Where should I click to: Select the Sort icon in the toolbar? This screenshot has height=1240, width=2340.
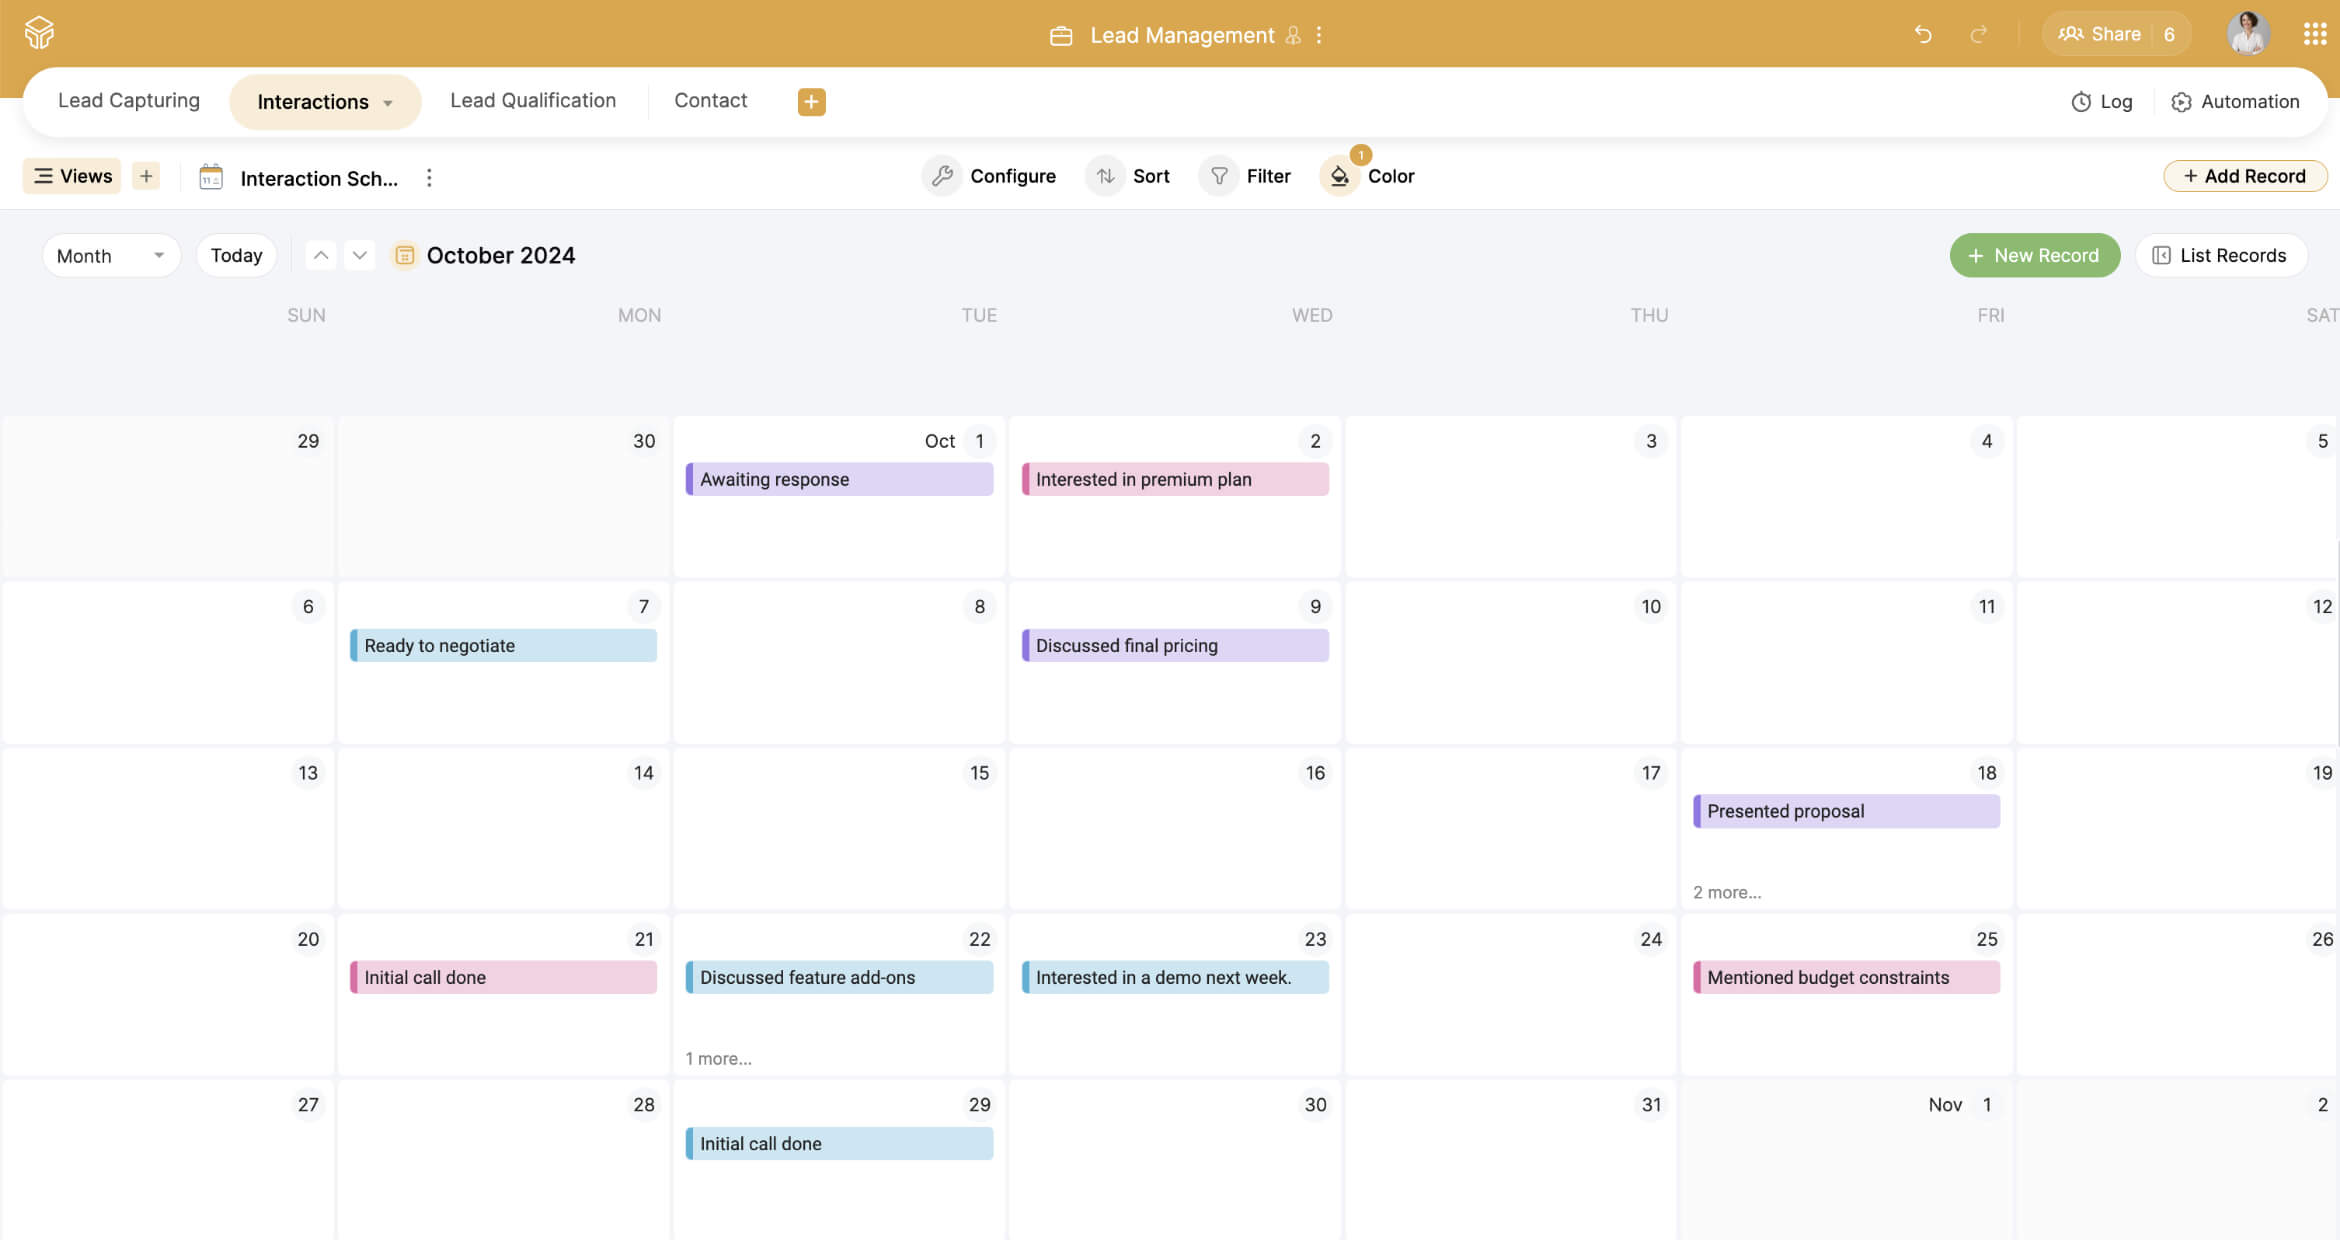tap(1105, 175)
